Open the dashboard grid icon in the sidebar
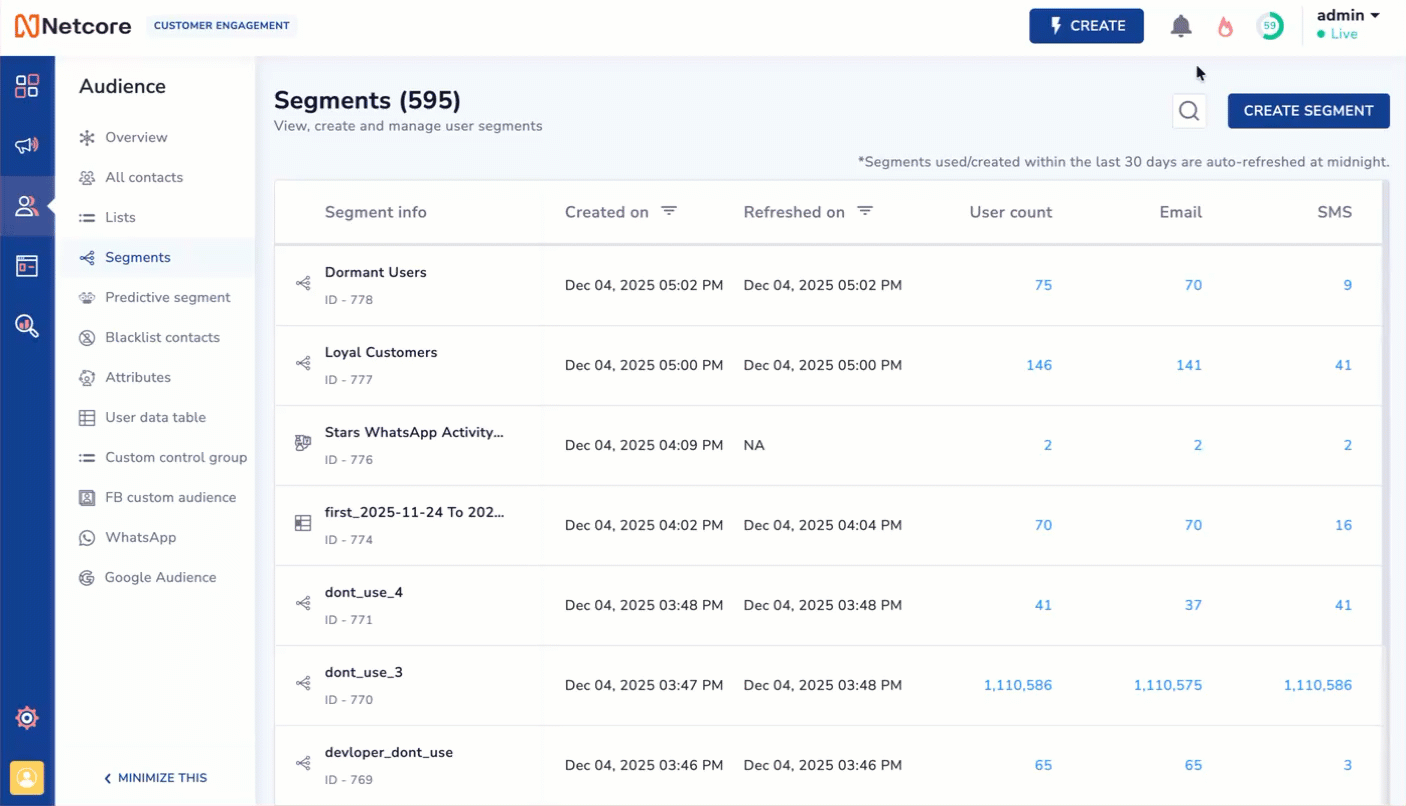1406x806 pixels. tap(27, 85)
